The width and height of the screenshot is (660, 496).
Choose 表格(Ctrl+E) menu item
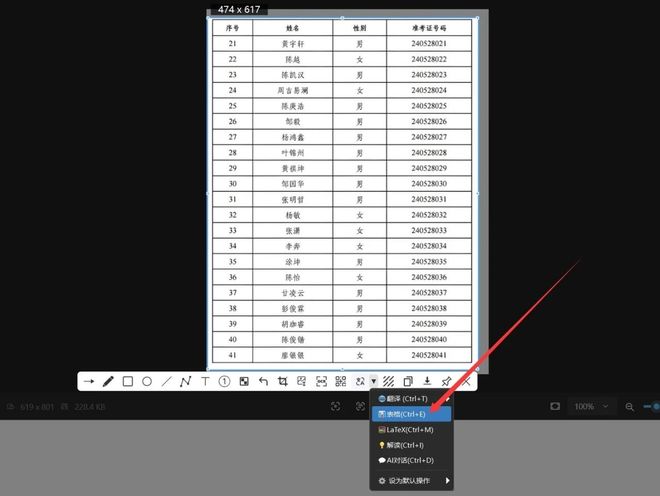[411, 414]
